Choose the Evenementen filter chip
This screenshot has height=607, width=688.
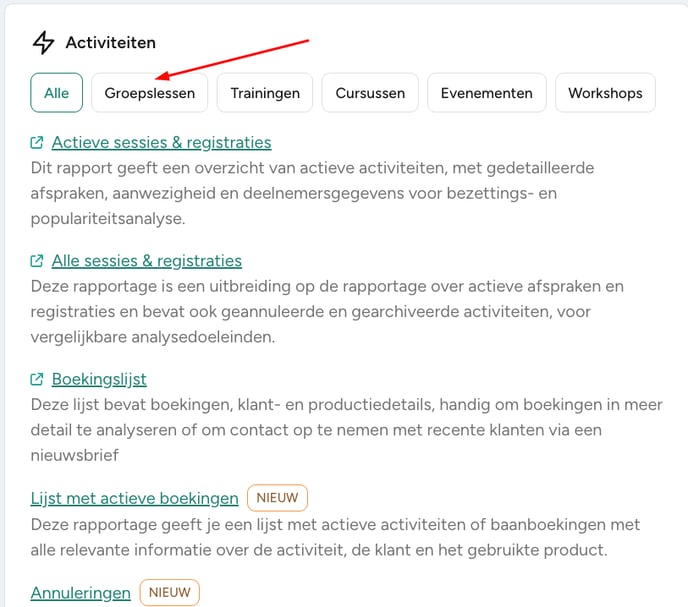tap(487, 93)
